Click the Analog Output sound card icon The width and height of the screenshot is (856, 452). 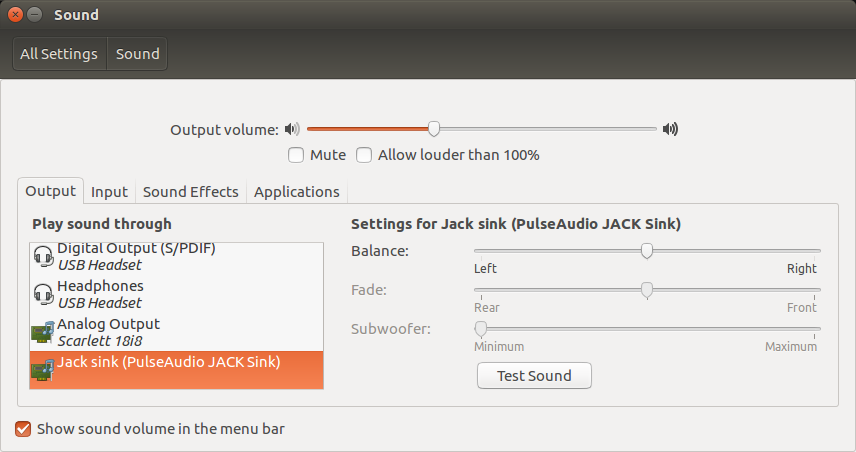click(43, 332)
